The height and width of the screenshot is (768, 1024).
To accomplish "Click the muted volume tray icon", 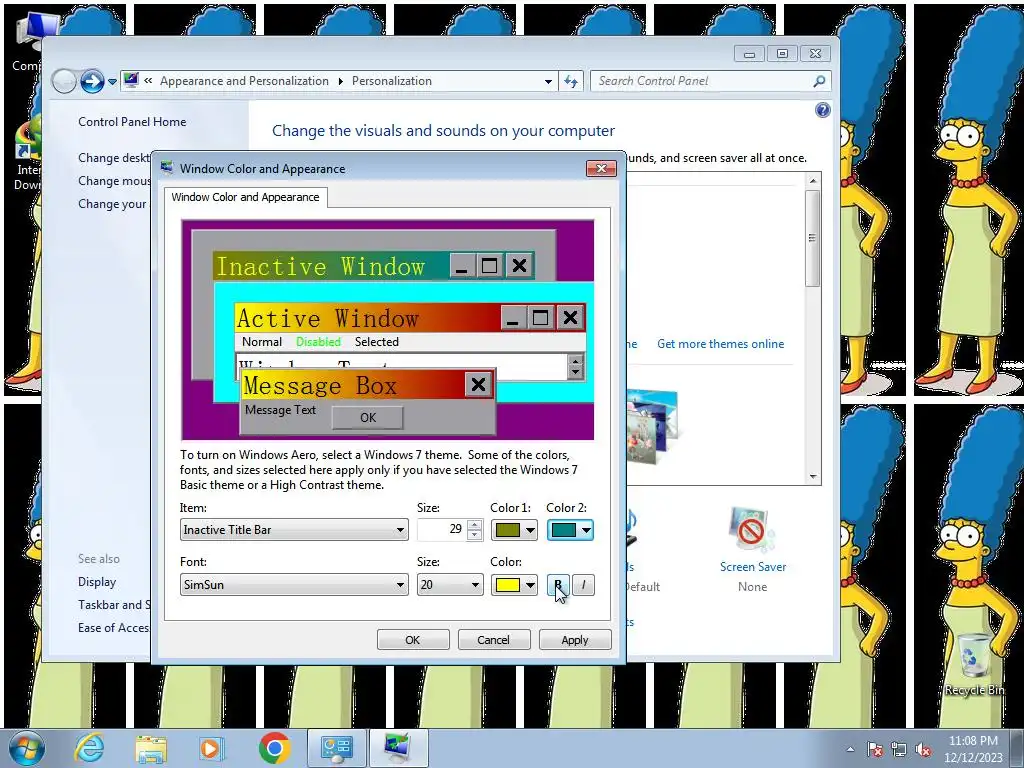I will (x=923, y=749).
